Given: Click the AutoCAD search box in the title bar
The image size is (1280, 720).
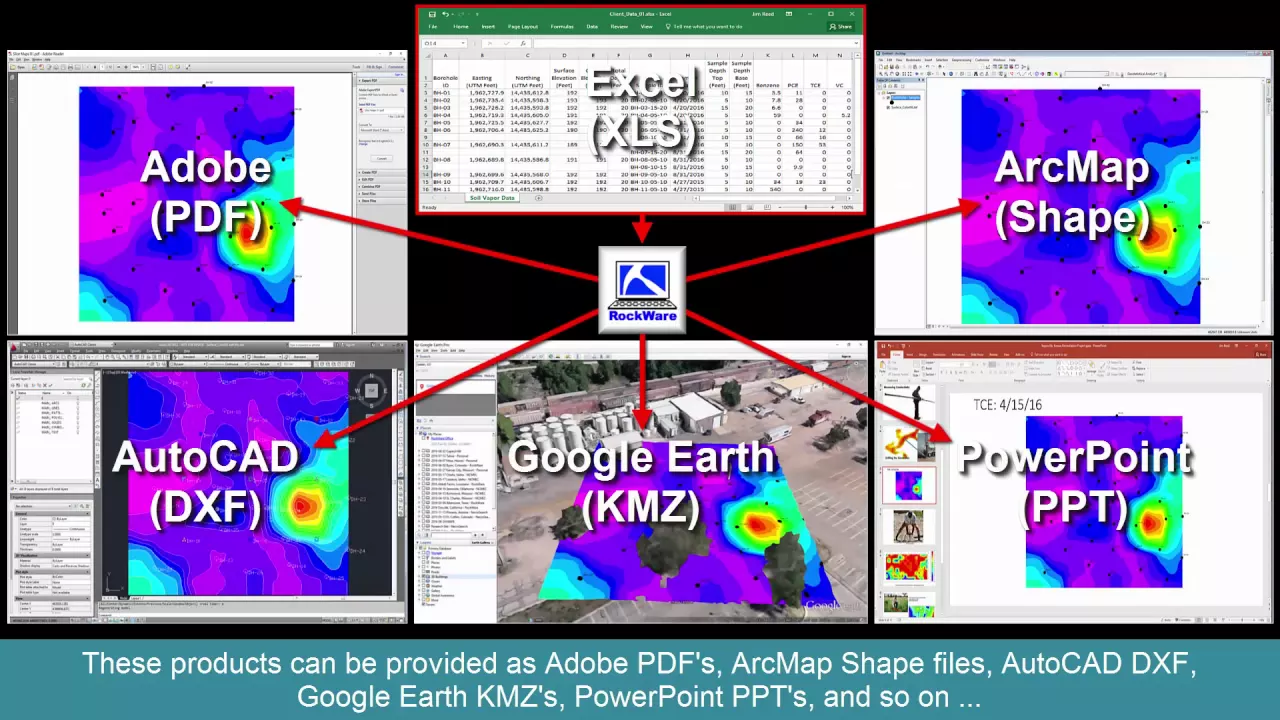Looking at the screenshot, I should [x=311, y=344].
